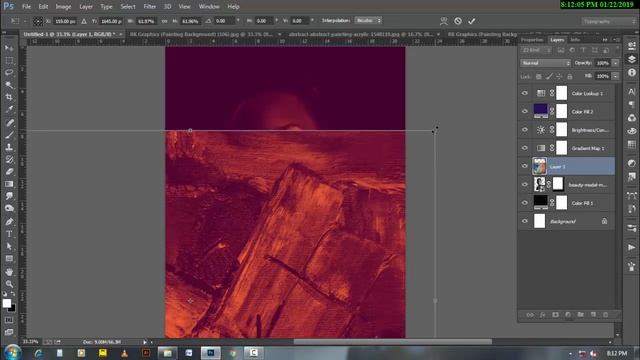The height and width of the screenshot is (360, 640).
Task: Open the Interpolation Bicubic dropdown
Action: 368,20
